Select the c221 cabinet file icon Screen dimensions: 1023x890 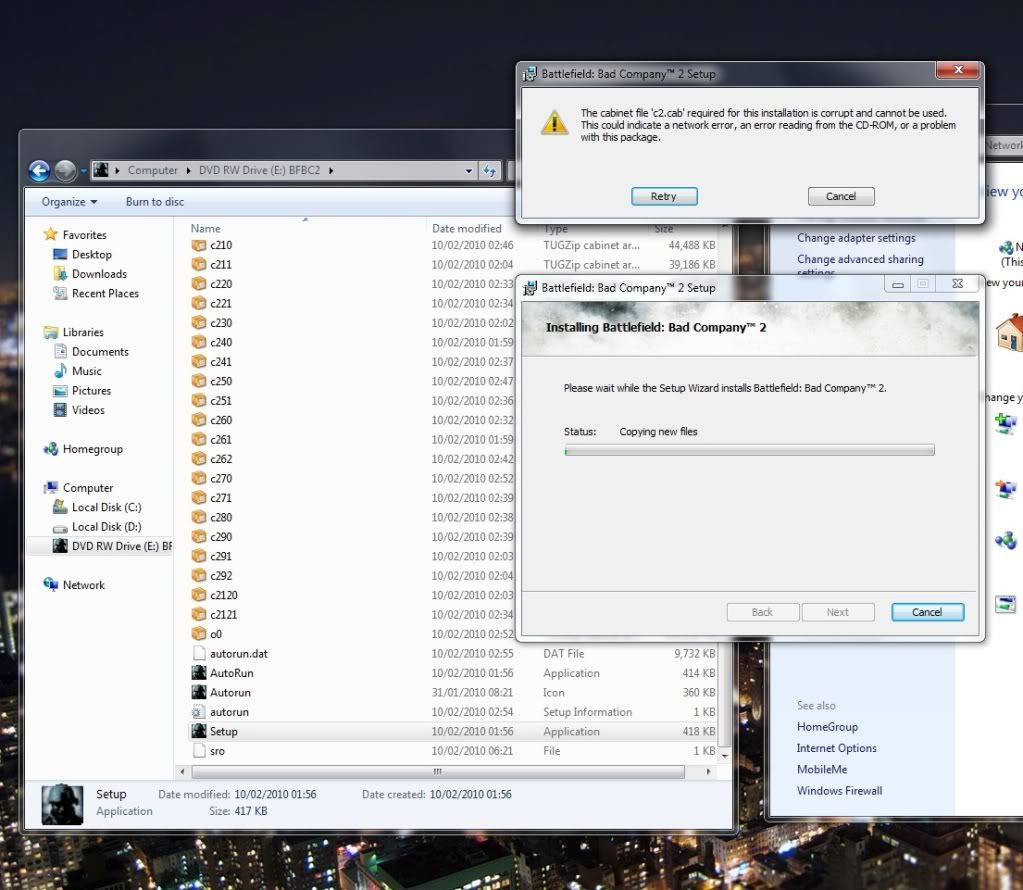[199, 303]
